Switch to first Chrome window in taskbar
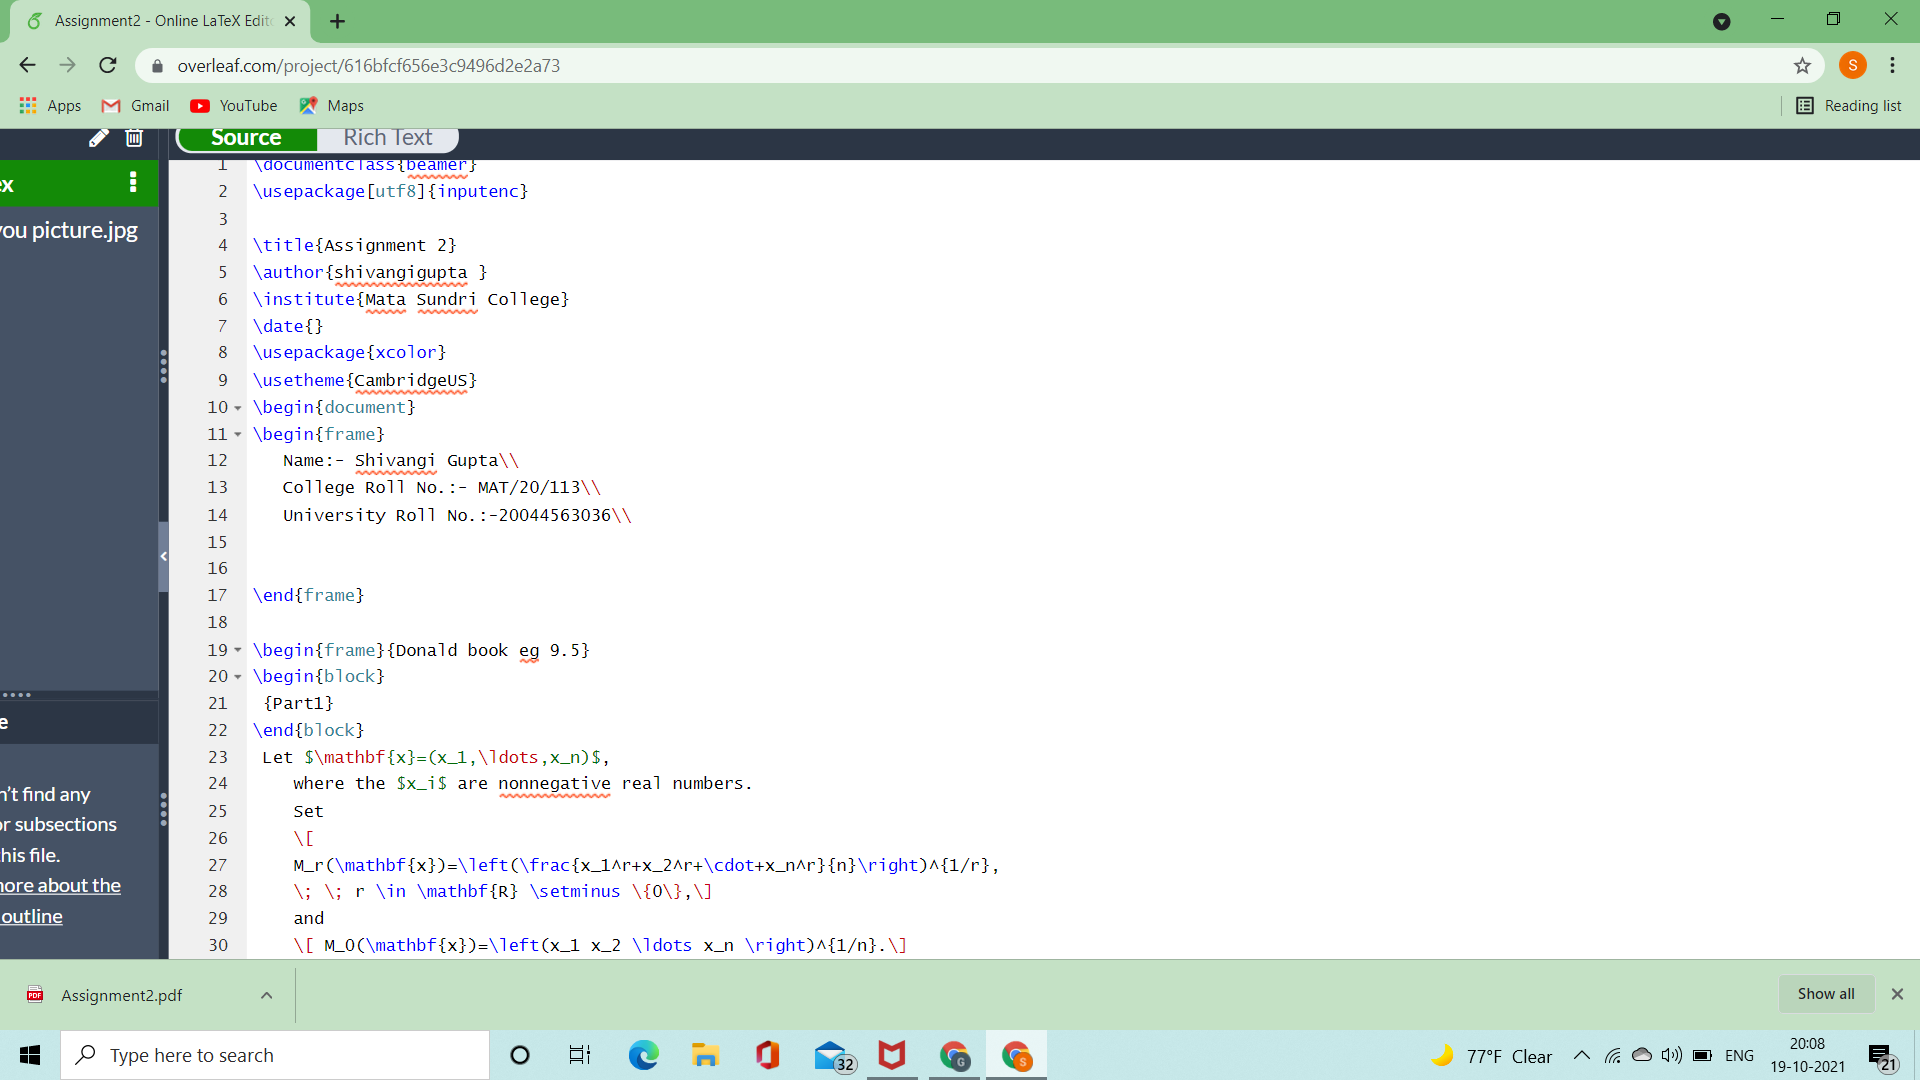 pyautogui.click(x=955, y=1055)
